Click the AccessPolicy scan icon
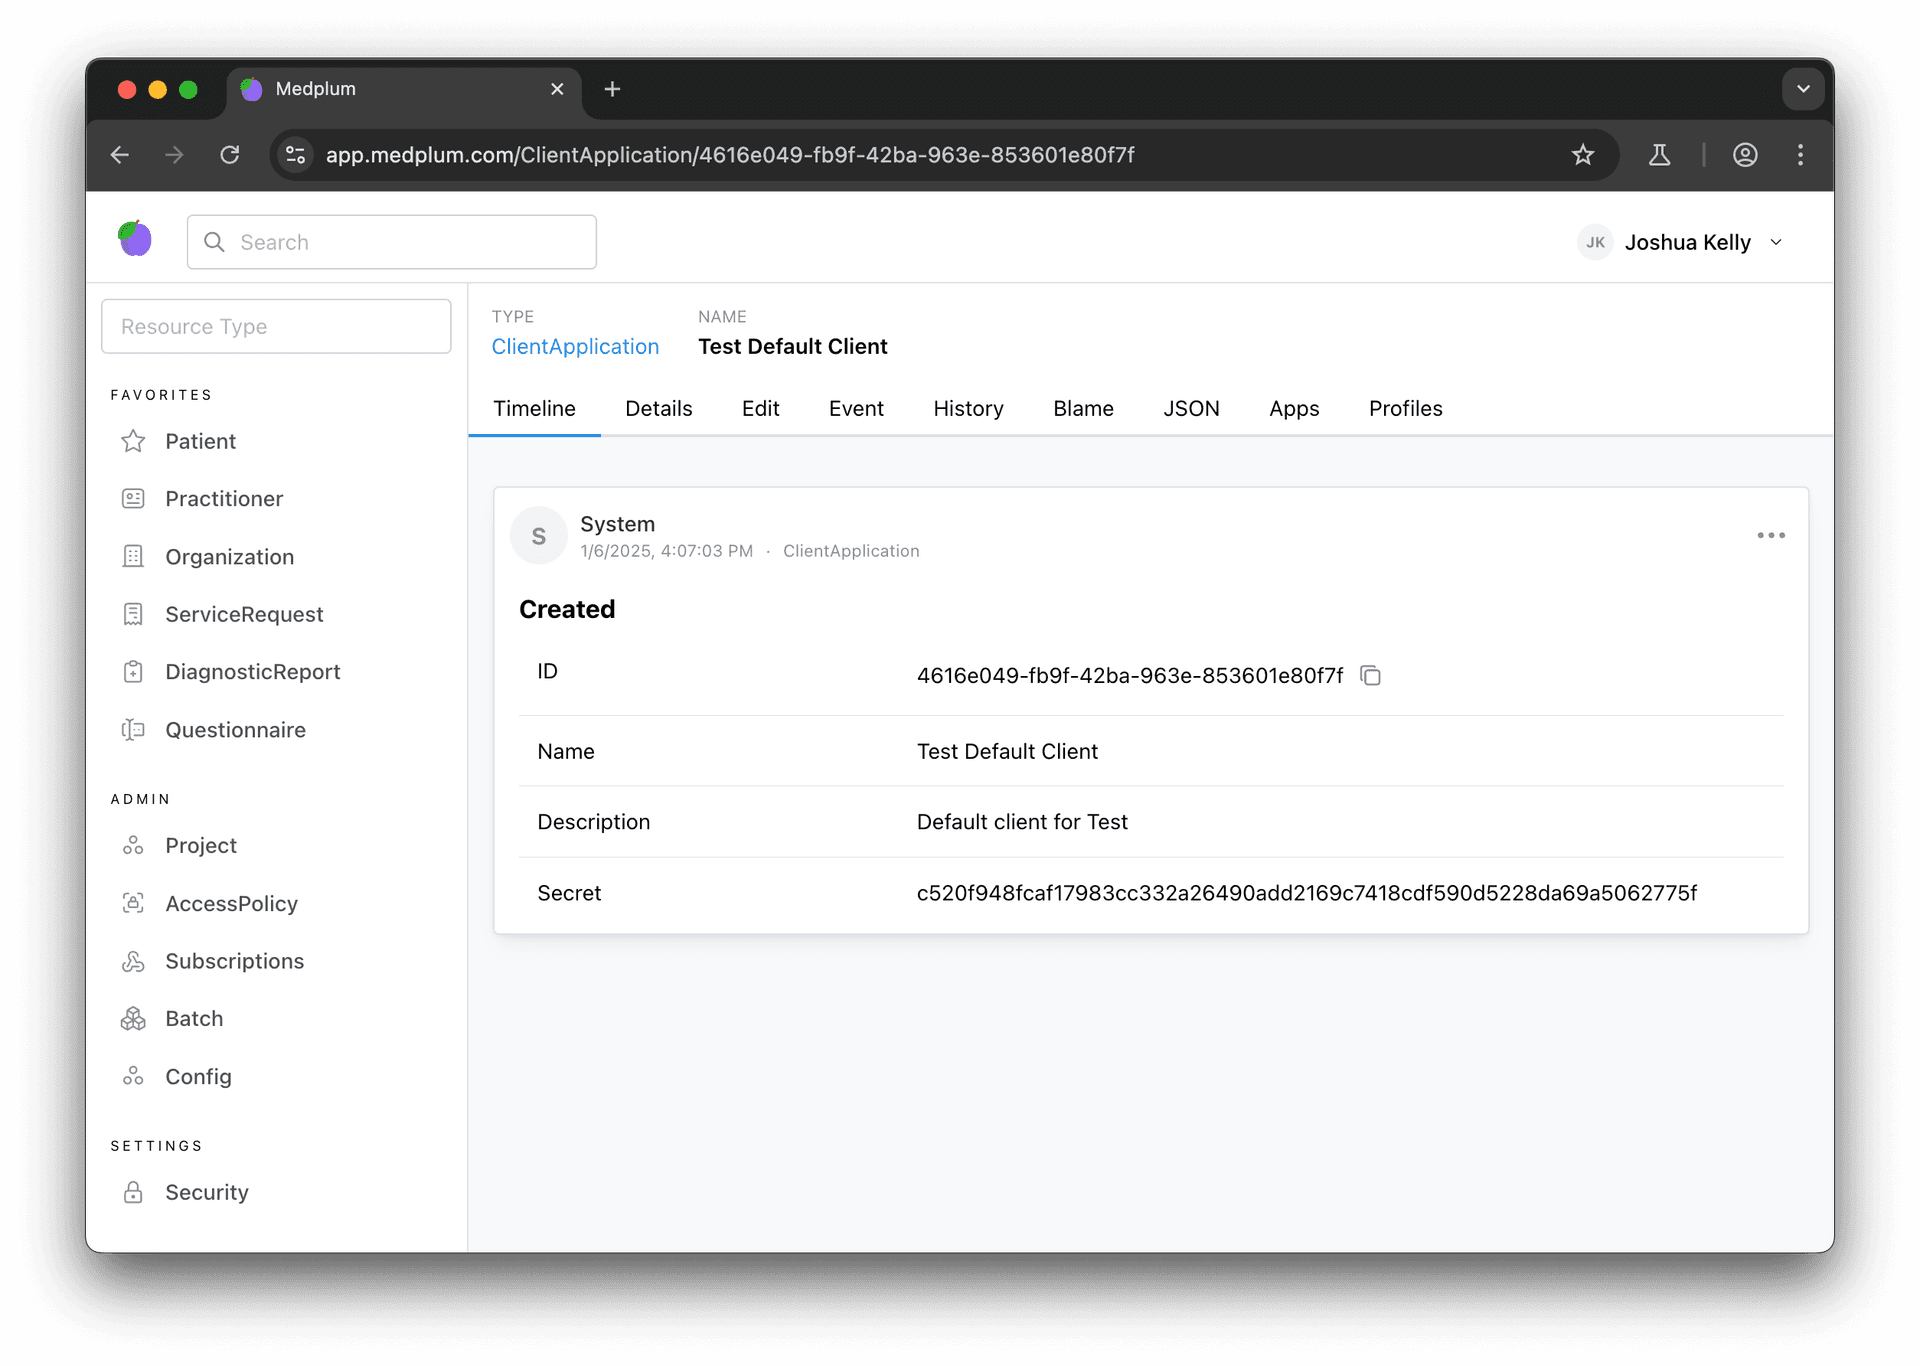The image size is (1920, 1366). [x=133, y=903]
